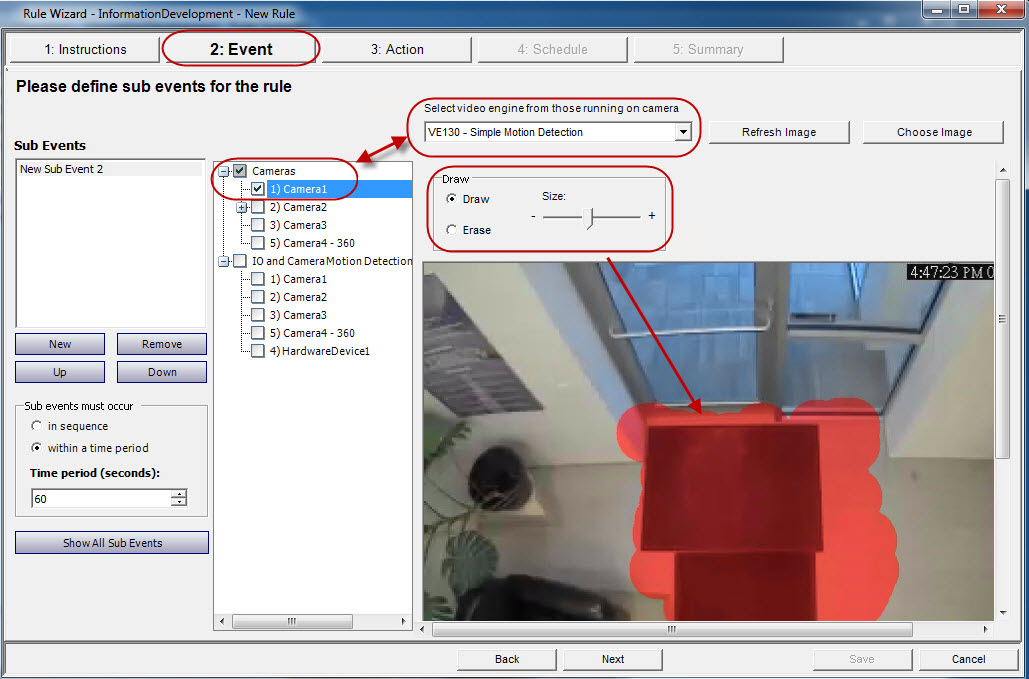Viewport: 1029px width, 679px height.
Task: Decrease the time period with down arrow
Action: pos(179,503)
